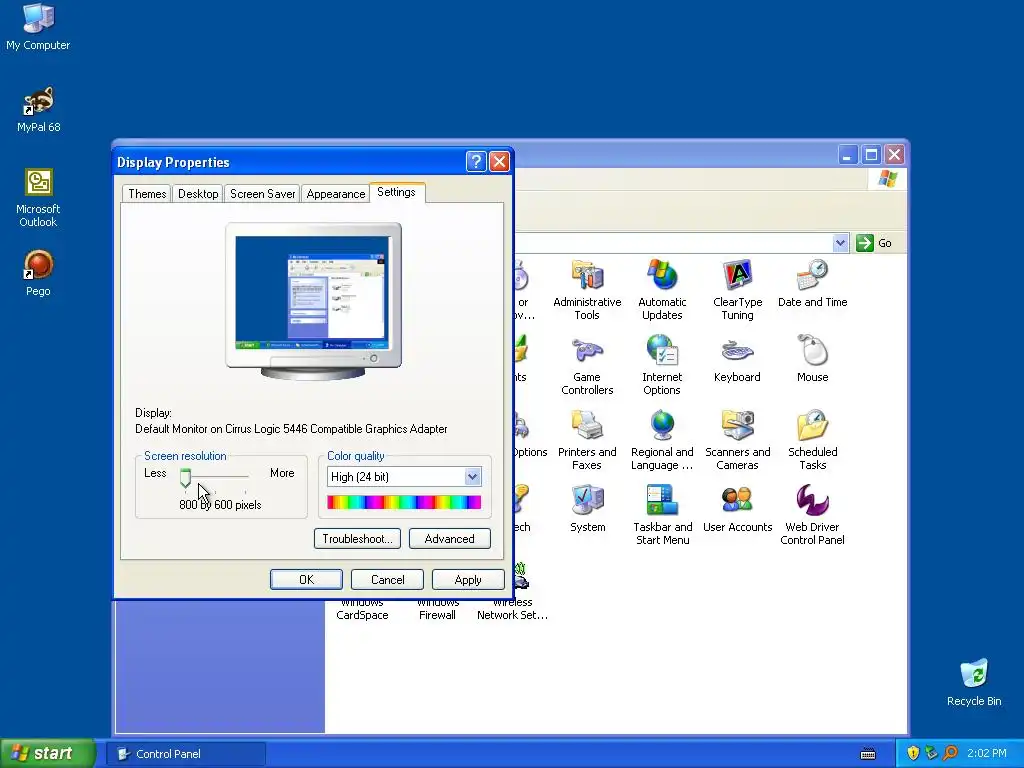Click the security shield tray icon
Screen dimensions: 1024x768
point(913,753)
